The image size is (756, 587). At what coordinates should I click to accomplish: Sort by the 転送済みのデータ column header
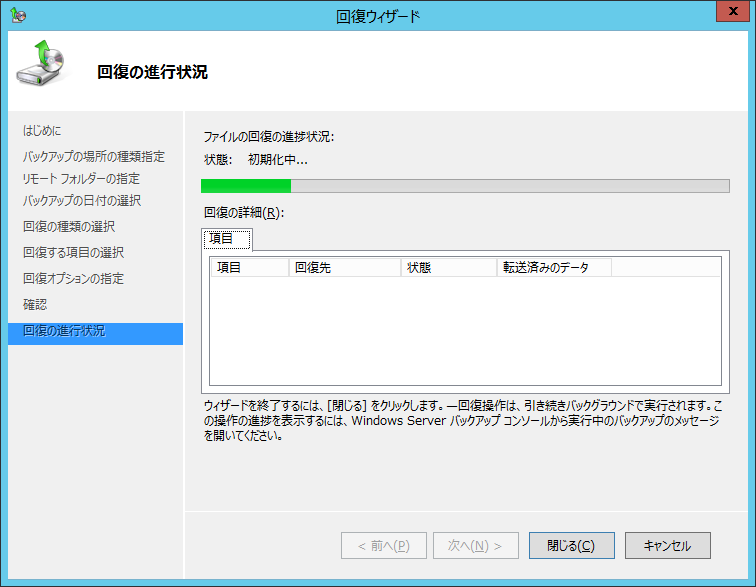(553, 268)
